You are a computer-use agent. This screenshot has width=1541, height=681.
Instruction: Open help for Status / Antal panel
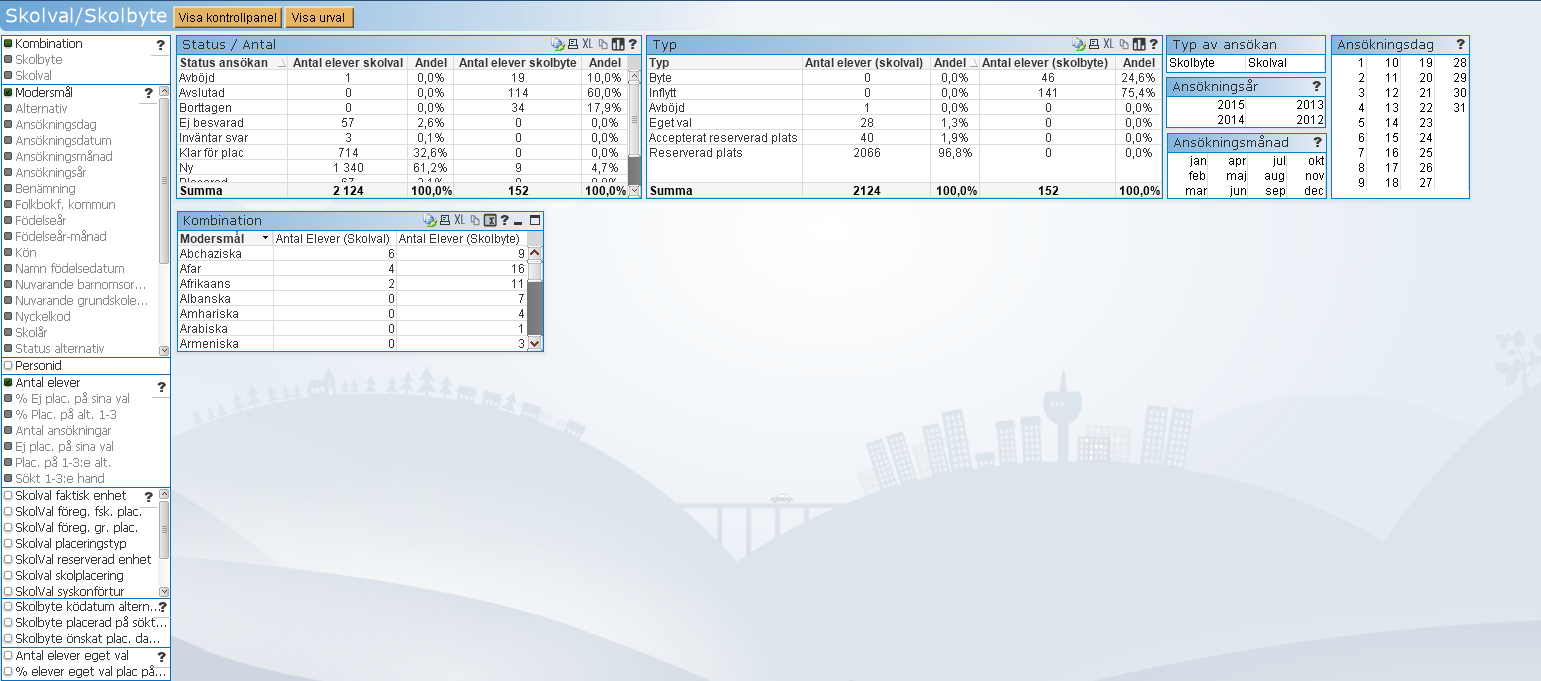click(x=632, y=44)
